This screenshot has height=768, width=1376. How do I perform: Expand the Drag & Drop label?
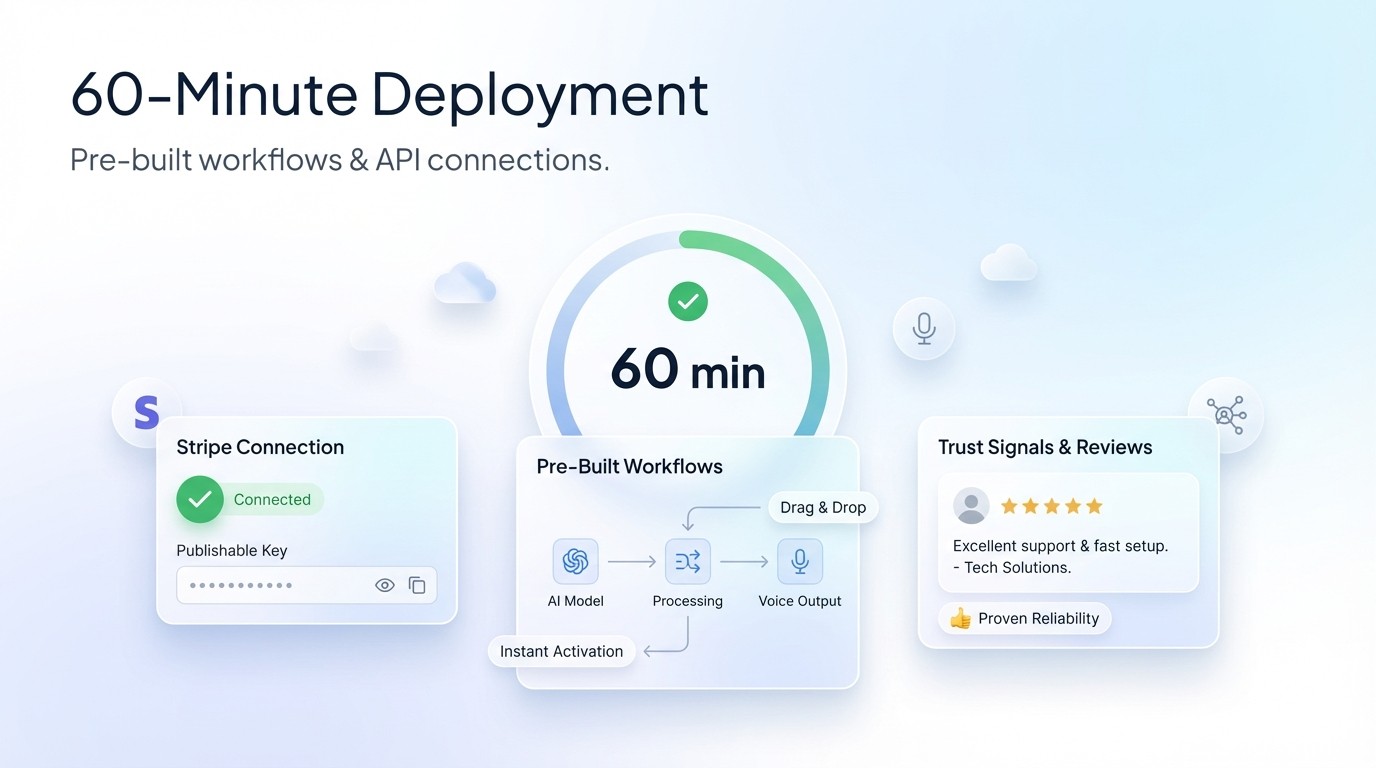tap(822, 507)
